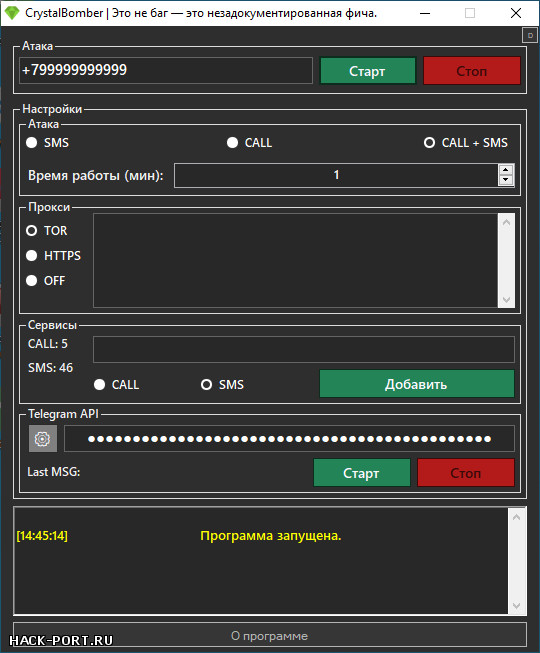
Task: Decrease work time with the down arrow
Action: [x=505, y=180]
